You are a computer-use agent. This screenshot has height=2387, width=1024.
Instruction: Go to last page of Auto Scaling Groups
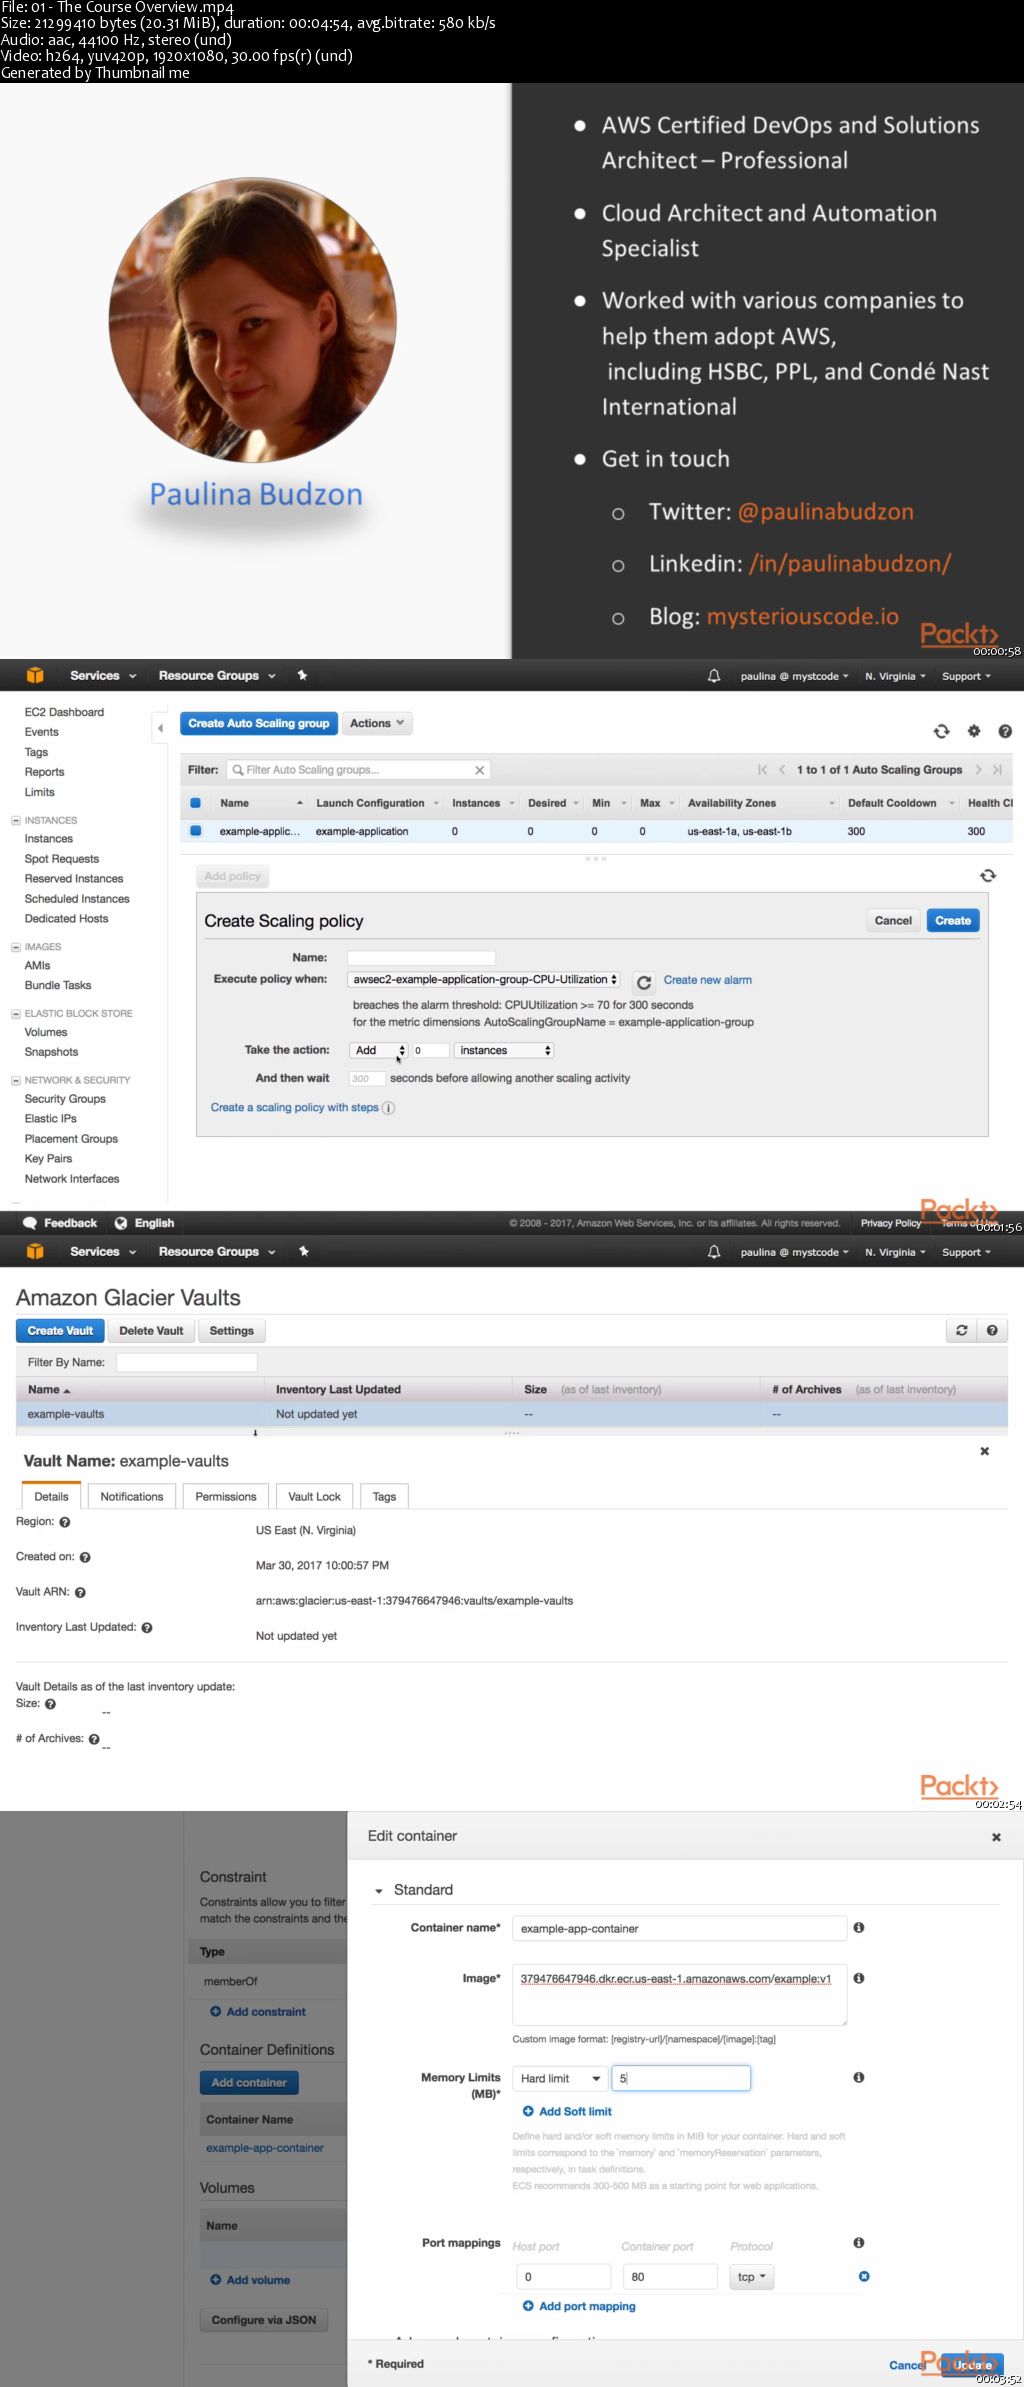pyautogui.click(x=997, y=770)
